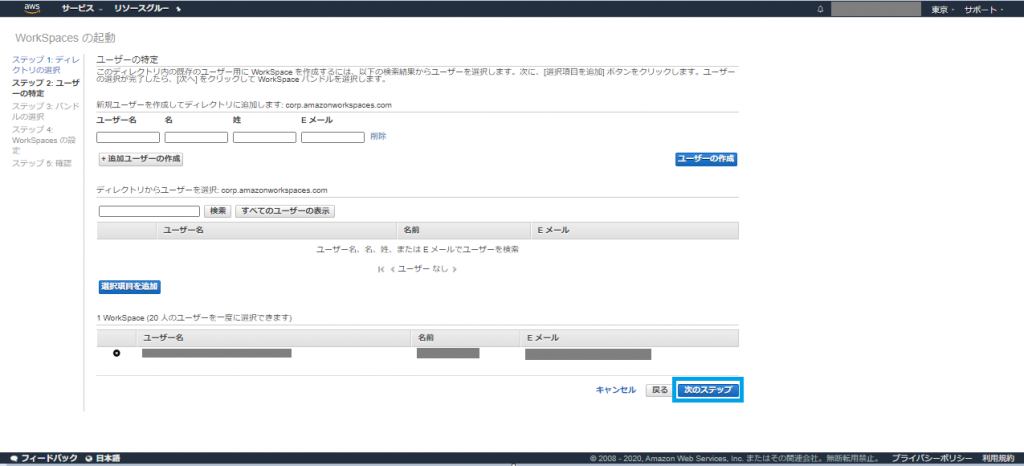
Task: Expand the サービス menu
Action: [x=82, y=10]
